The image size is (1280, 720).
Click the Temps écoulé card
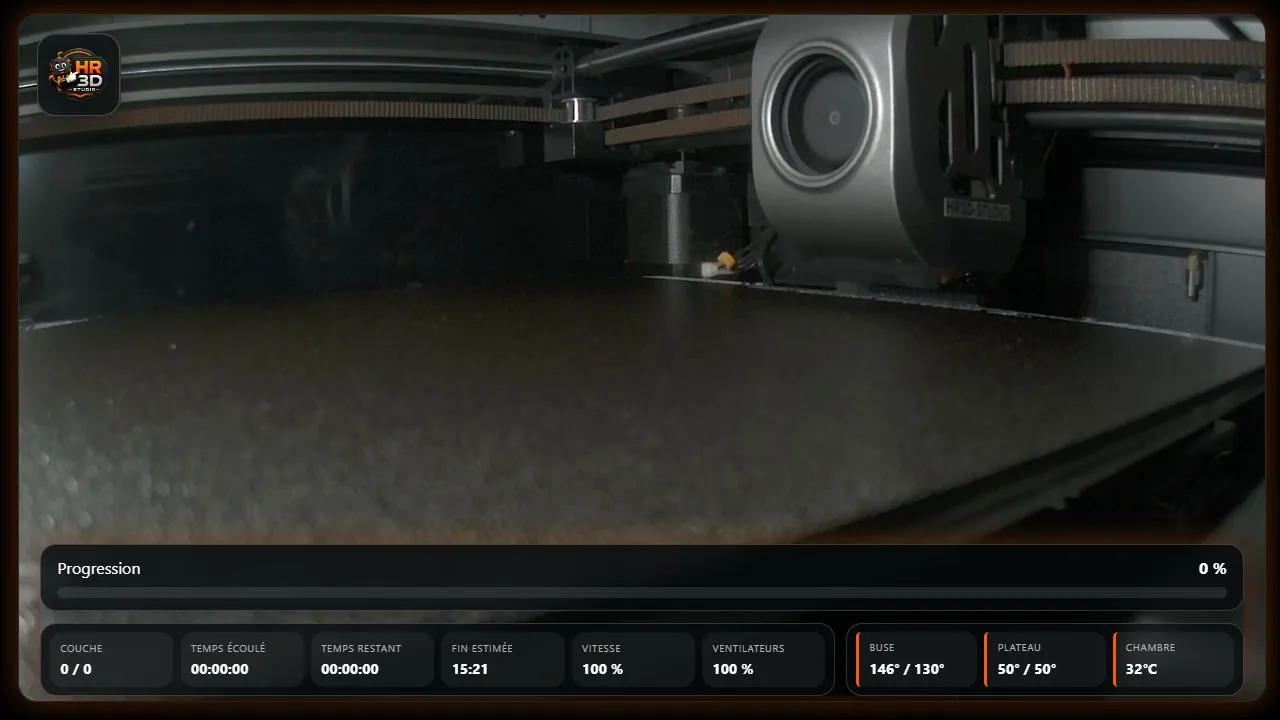(242, 660)
